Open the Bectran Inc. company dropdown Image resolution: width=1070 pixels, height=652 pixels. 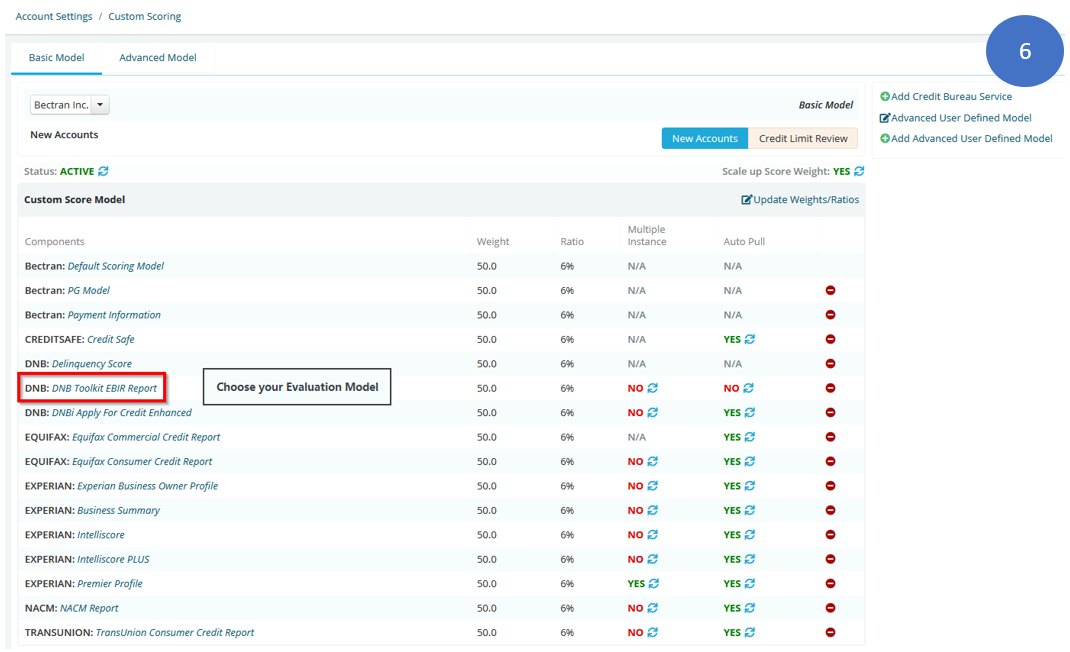point(70,104)
